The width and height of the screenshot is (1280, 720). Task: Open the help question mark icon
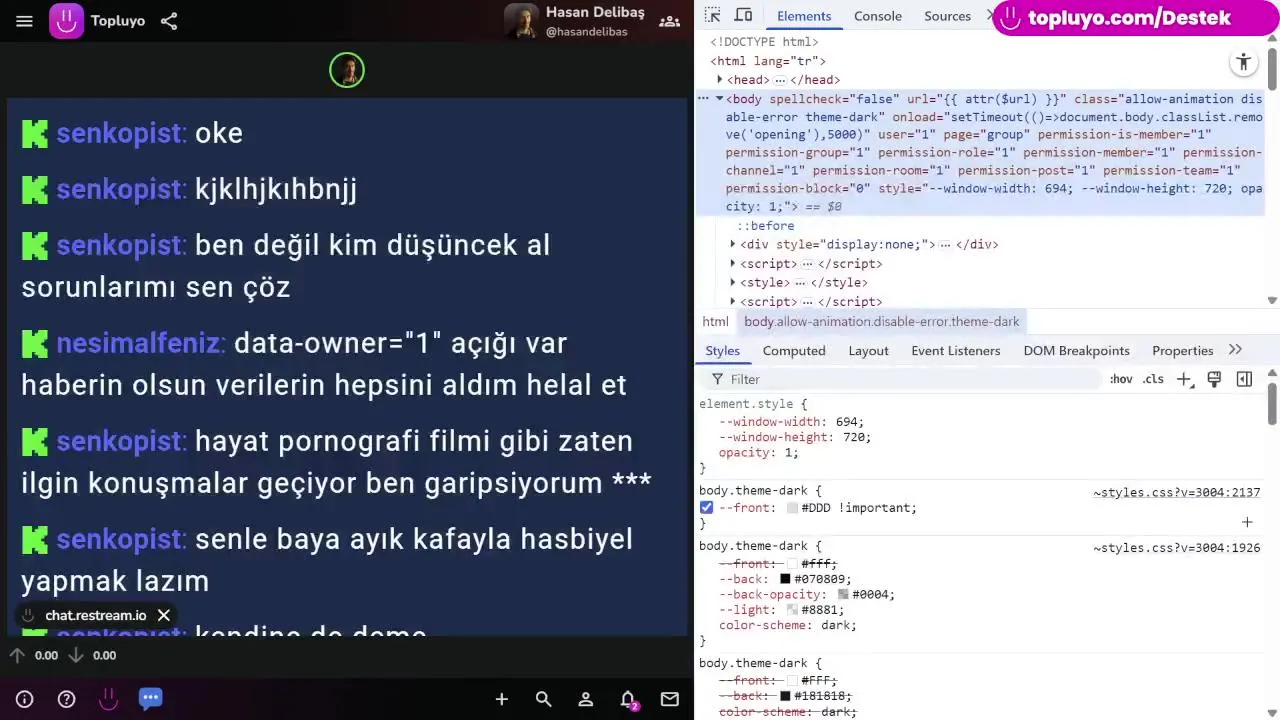click(66, 699)
